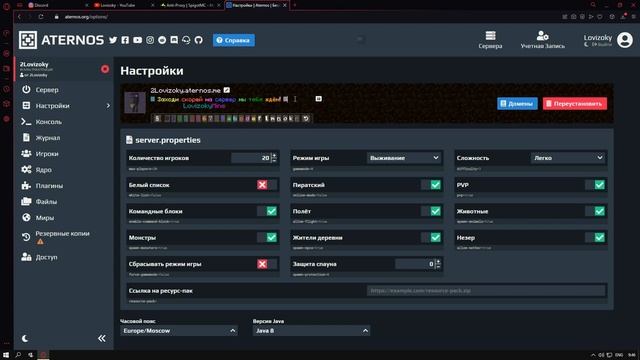Toggle the Полёт option
The width and height of the screenshot is (640, 360).
pos(431,211)
